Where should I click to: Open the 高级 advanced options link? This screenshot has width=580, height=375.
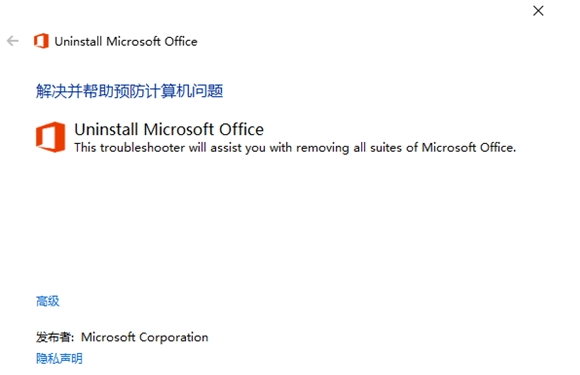[x=48, y=301]
